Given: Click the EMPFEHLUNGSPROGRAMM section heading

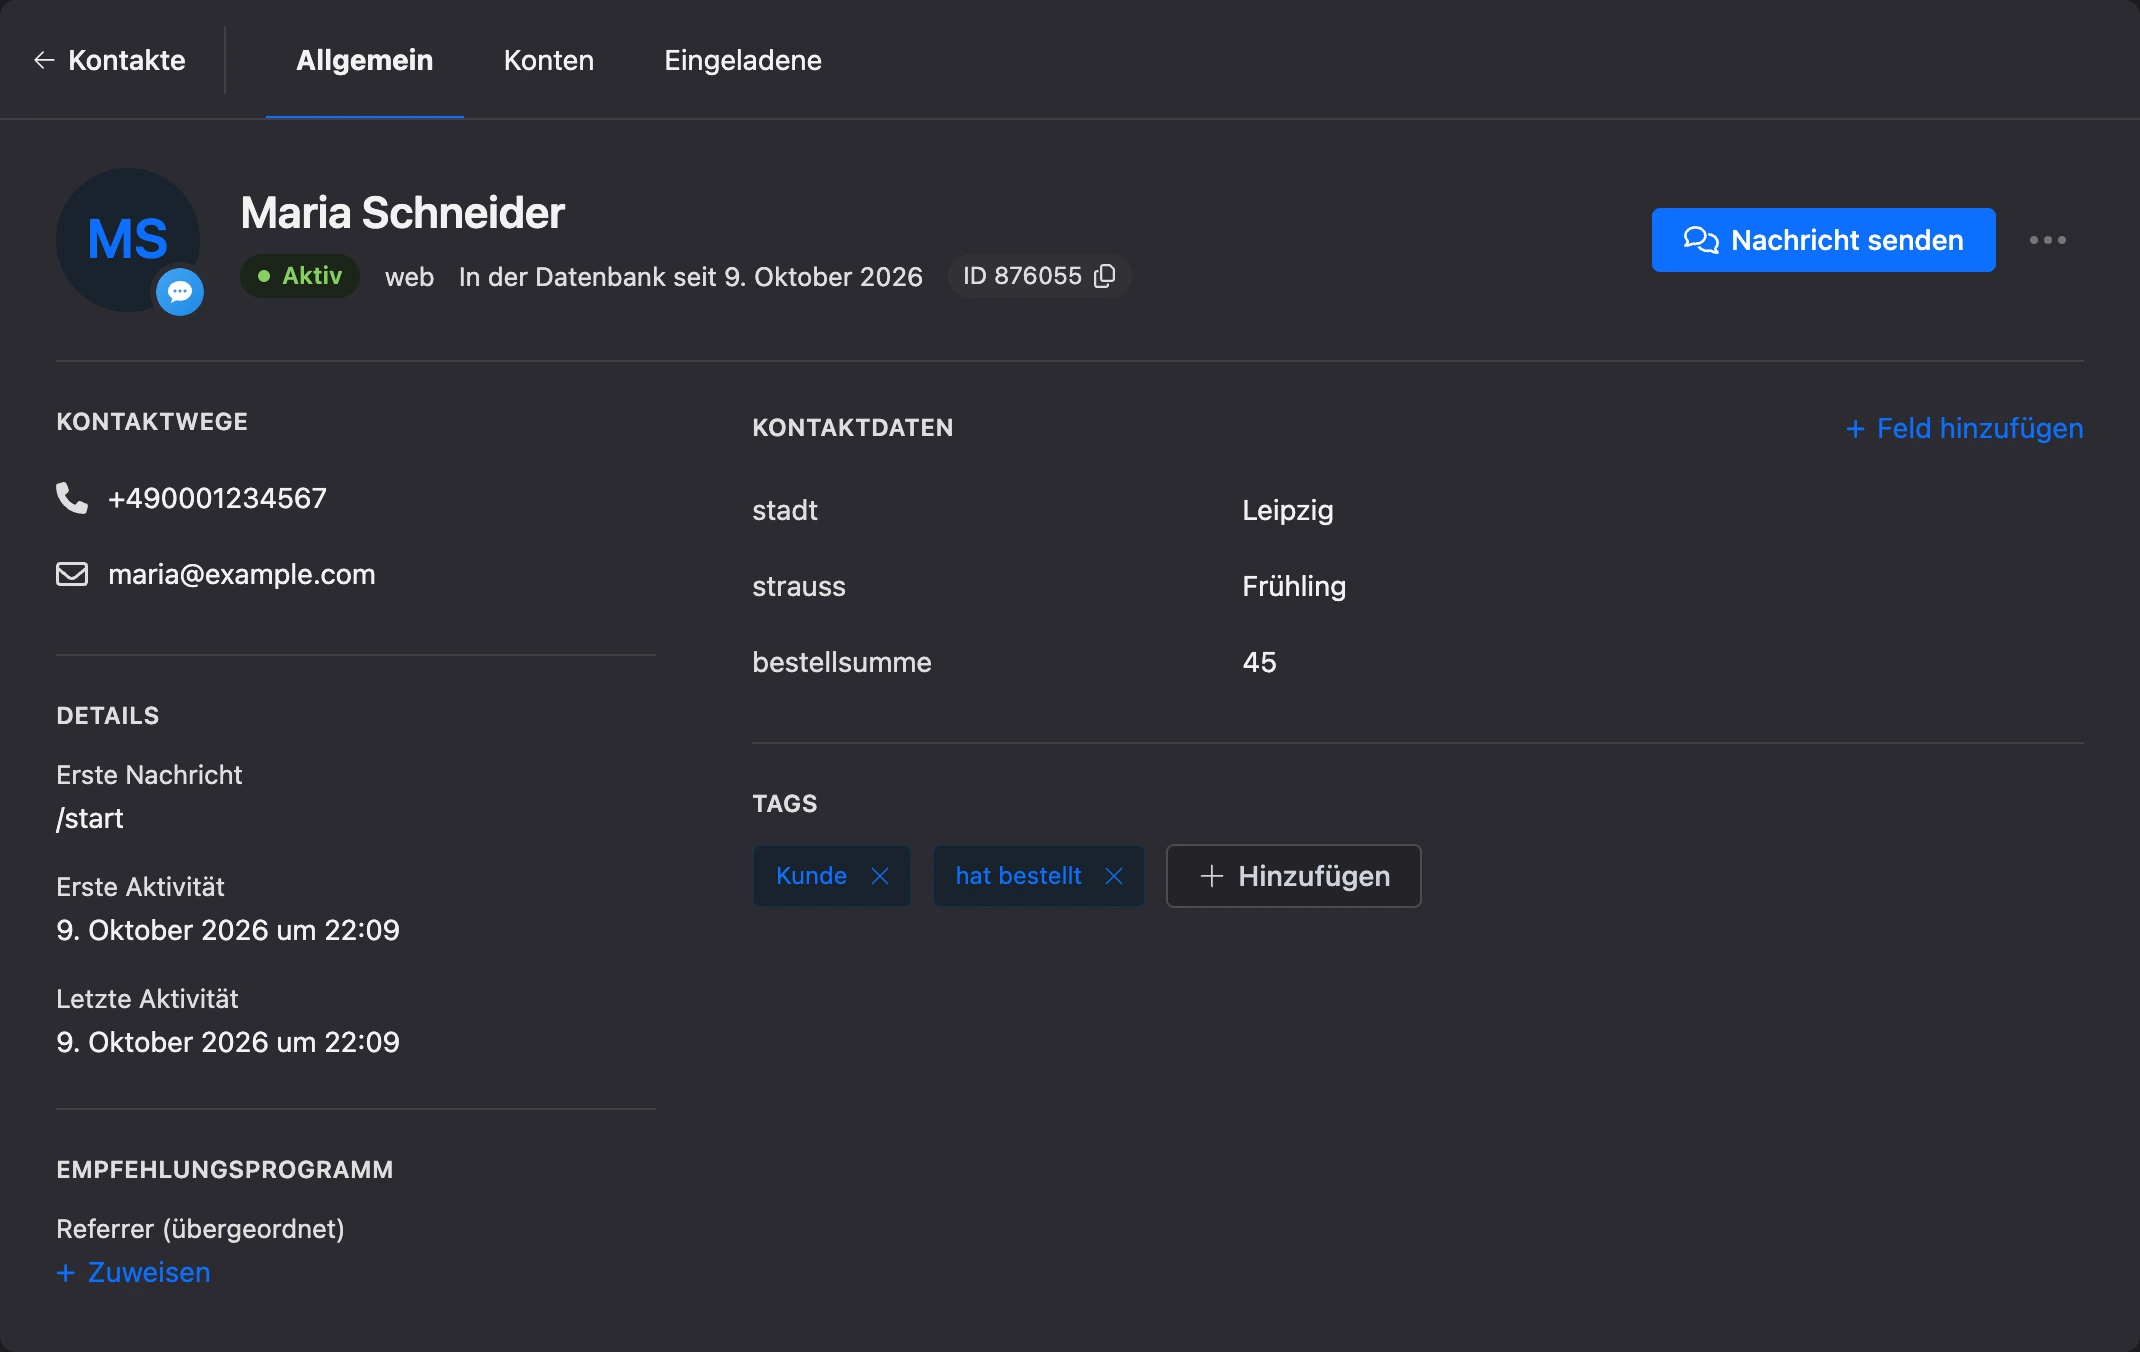Looking at the screenshot, I should (225, 1170).
